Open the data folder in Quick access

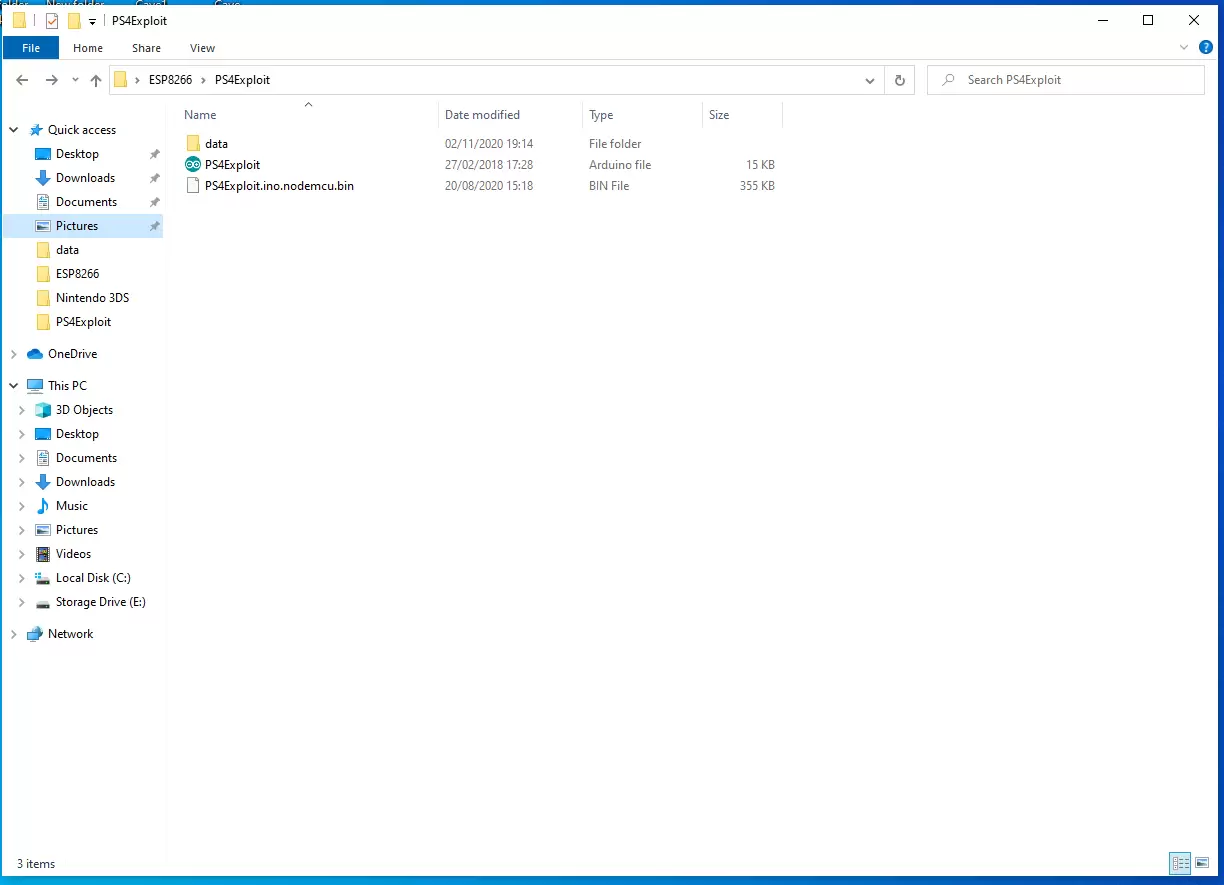click(67, 250)
